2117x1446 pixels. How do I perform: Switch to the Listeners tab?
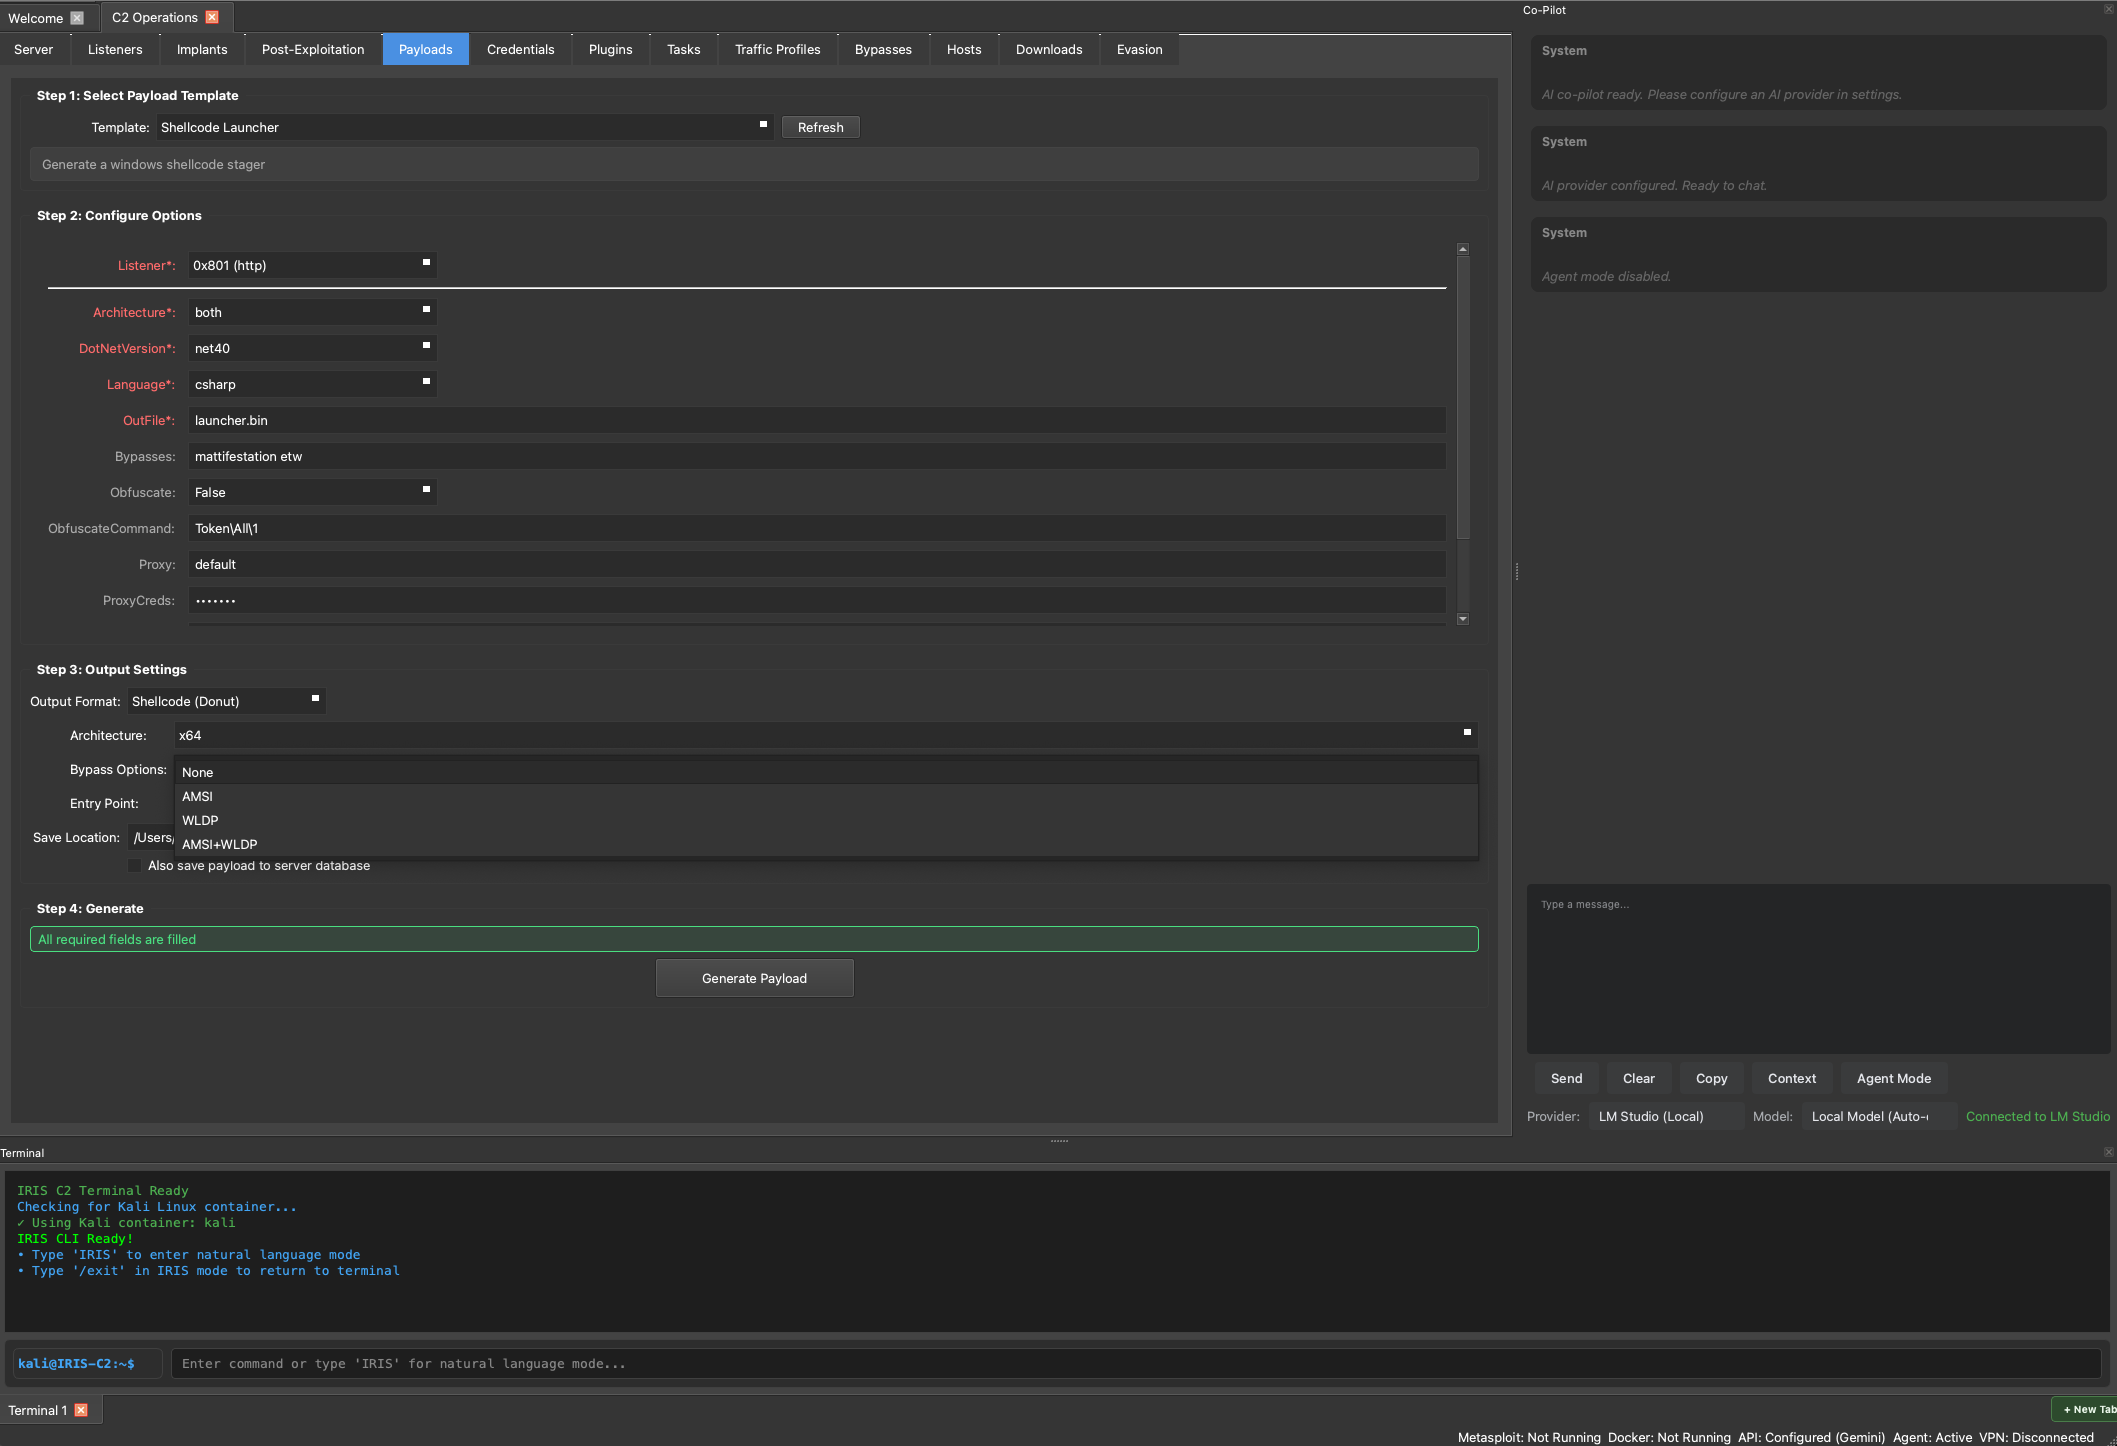pyautogui.click(x=115, y=49)
